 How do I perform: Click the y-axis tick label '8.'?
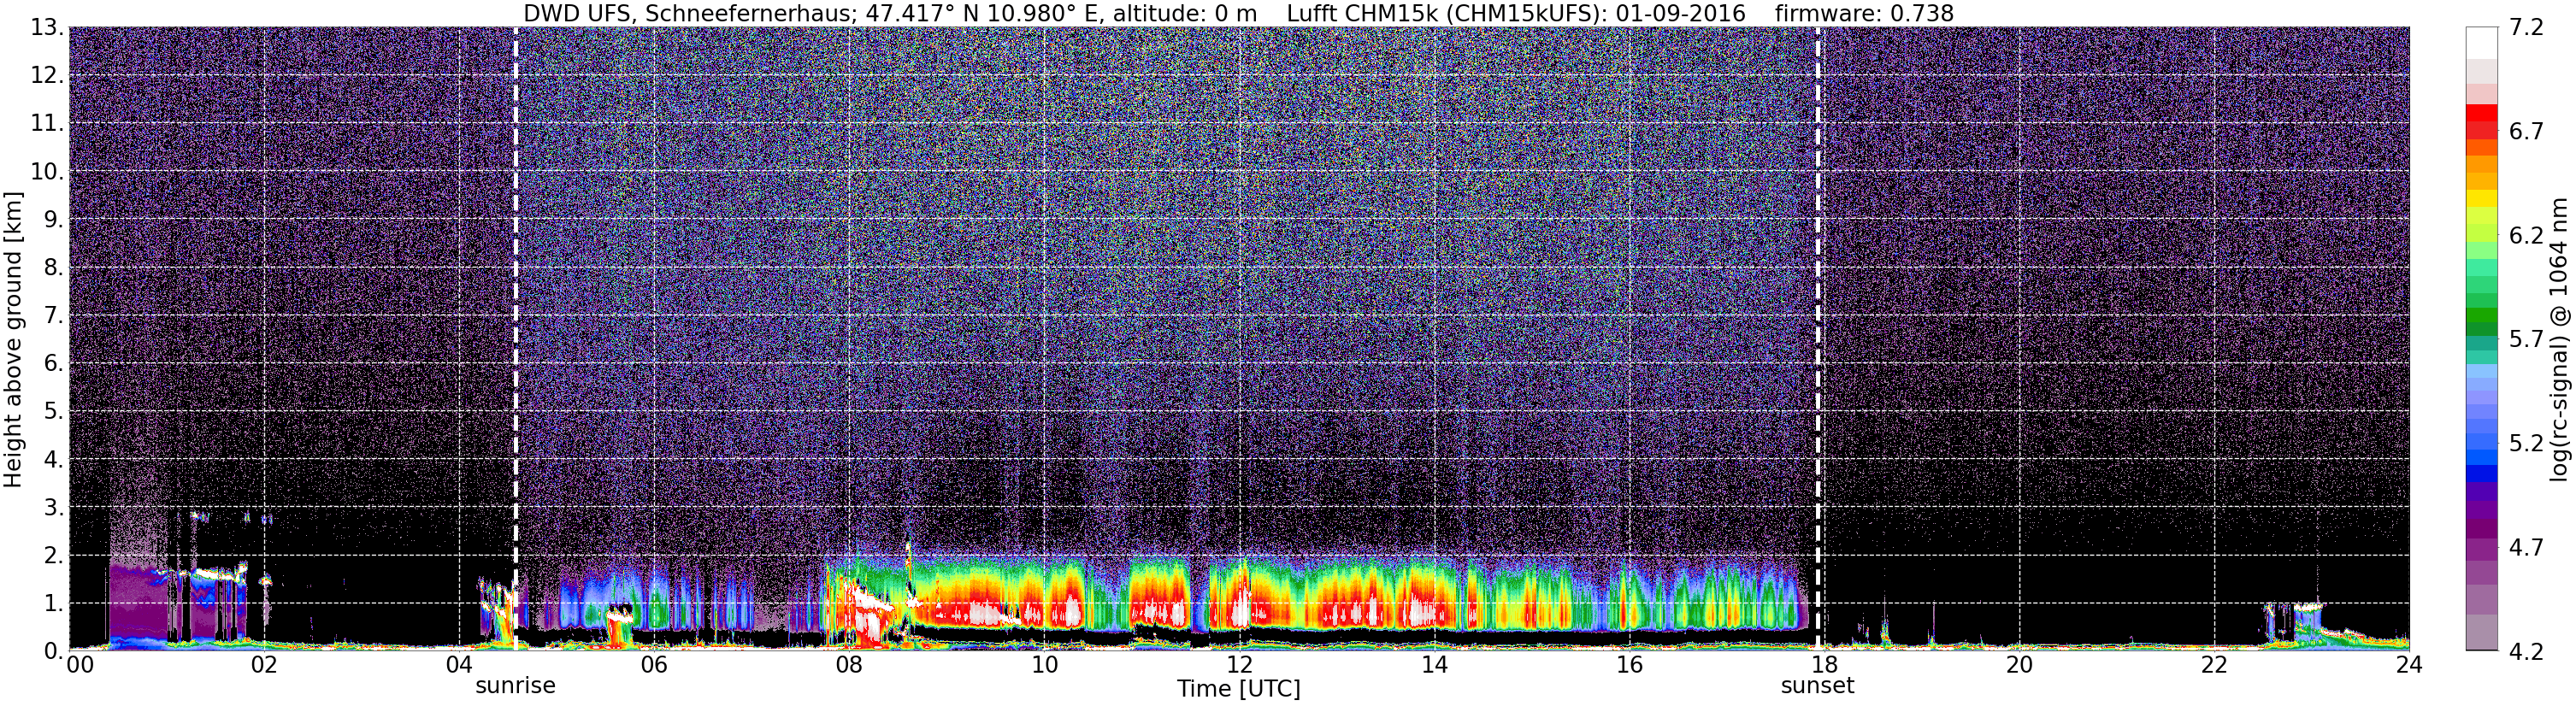pos(54,268)
